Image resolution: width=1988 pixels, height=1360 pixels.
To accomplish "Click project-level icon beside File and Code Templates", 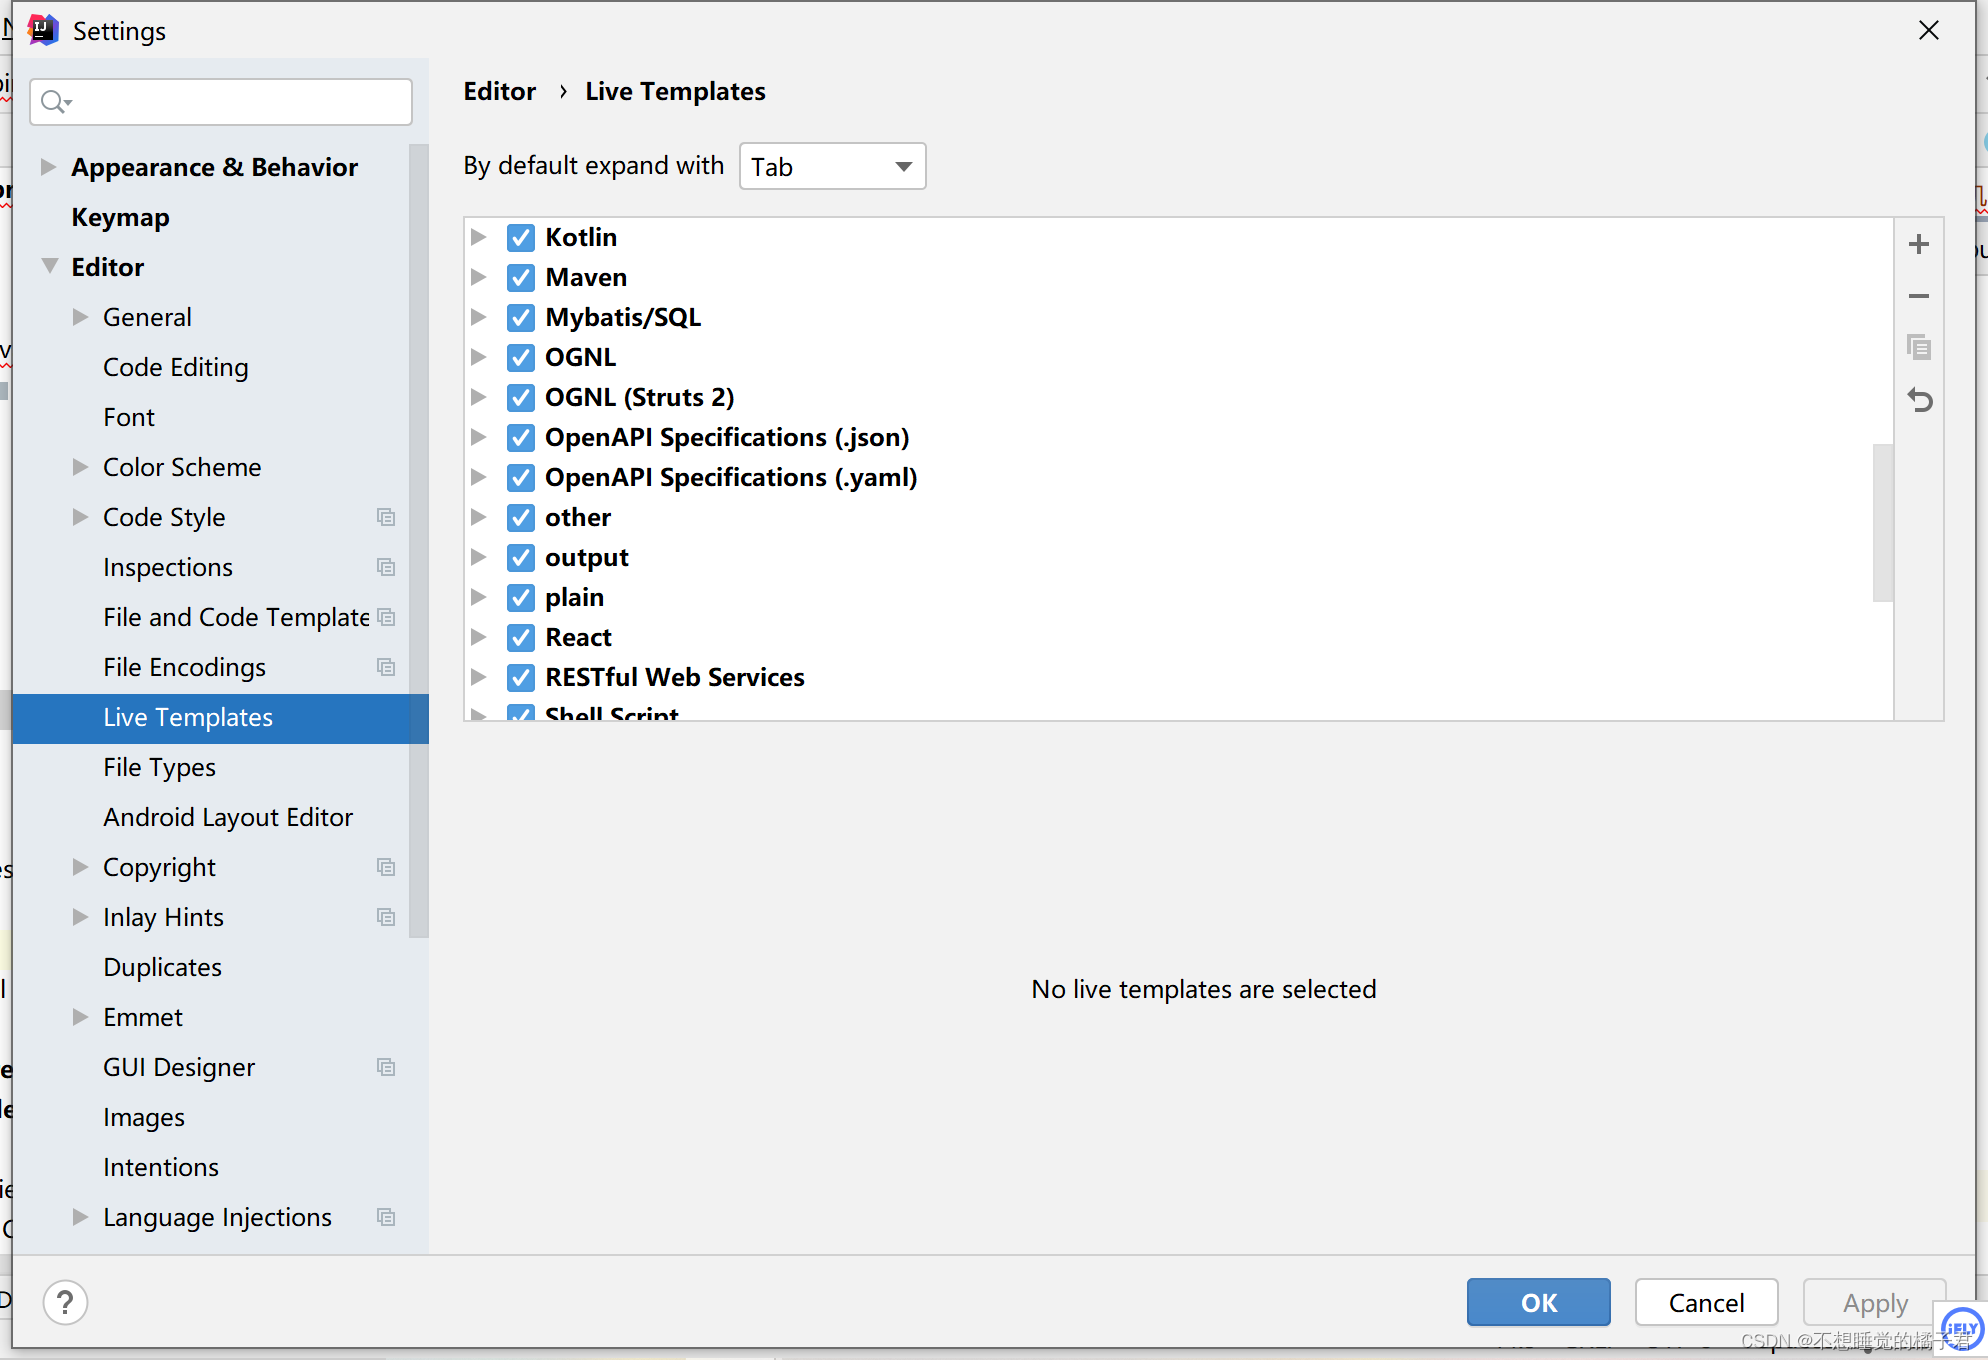I will 386,617.
